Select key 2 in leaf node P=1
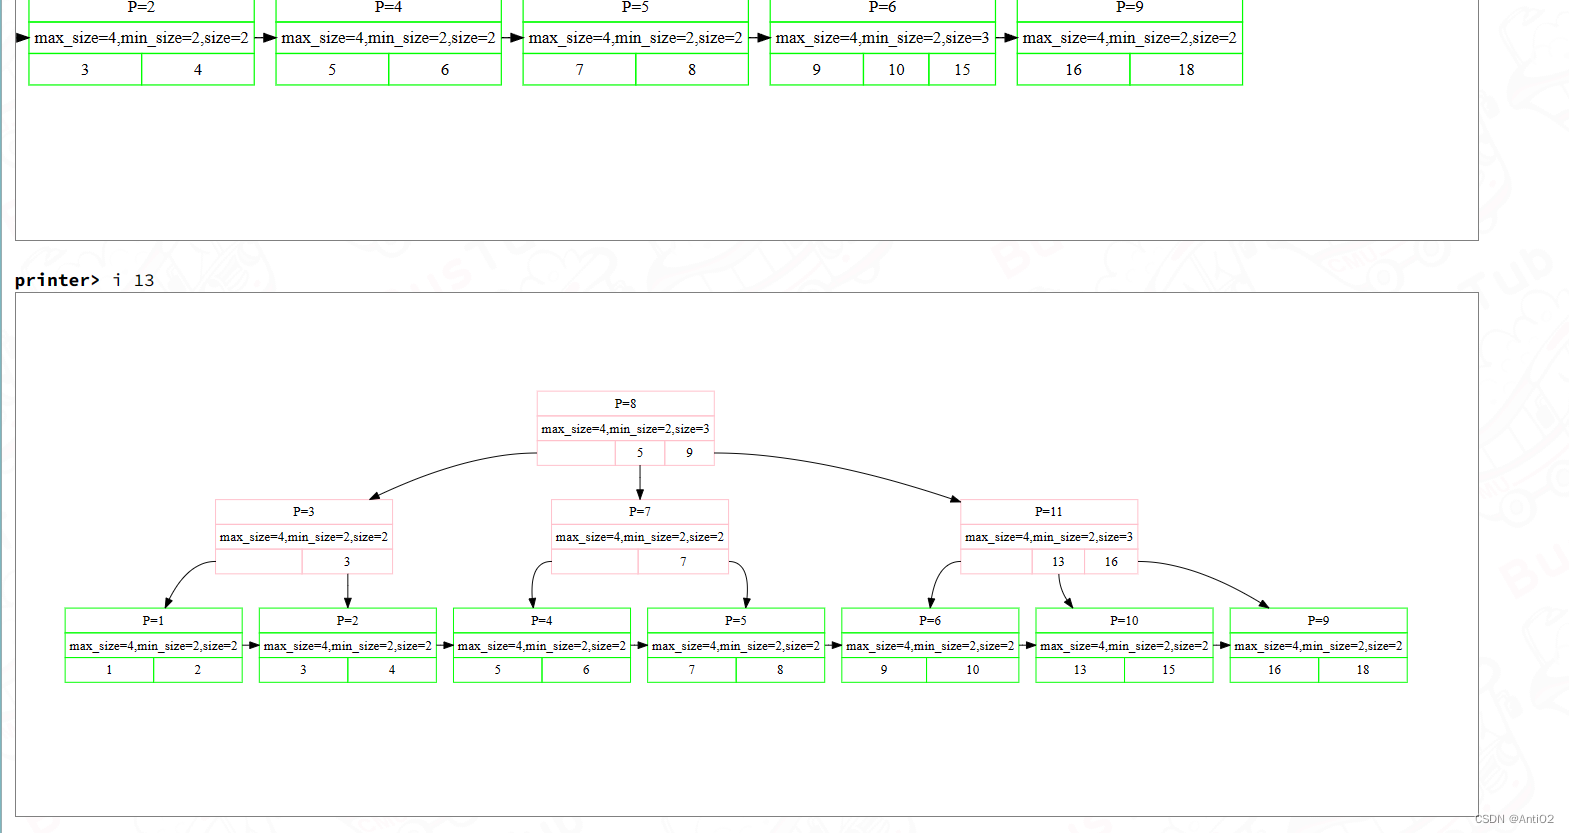Image resolution: width=1569 pixels, height=833 pixels. pyautogui.click(x=197, y=670)
